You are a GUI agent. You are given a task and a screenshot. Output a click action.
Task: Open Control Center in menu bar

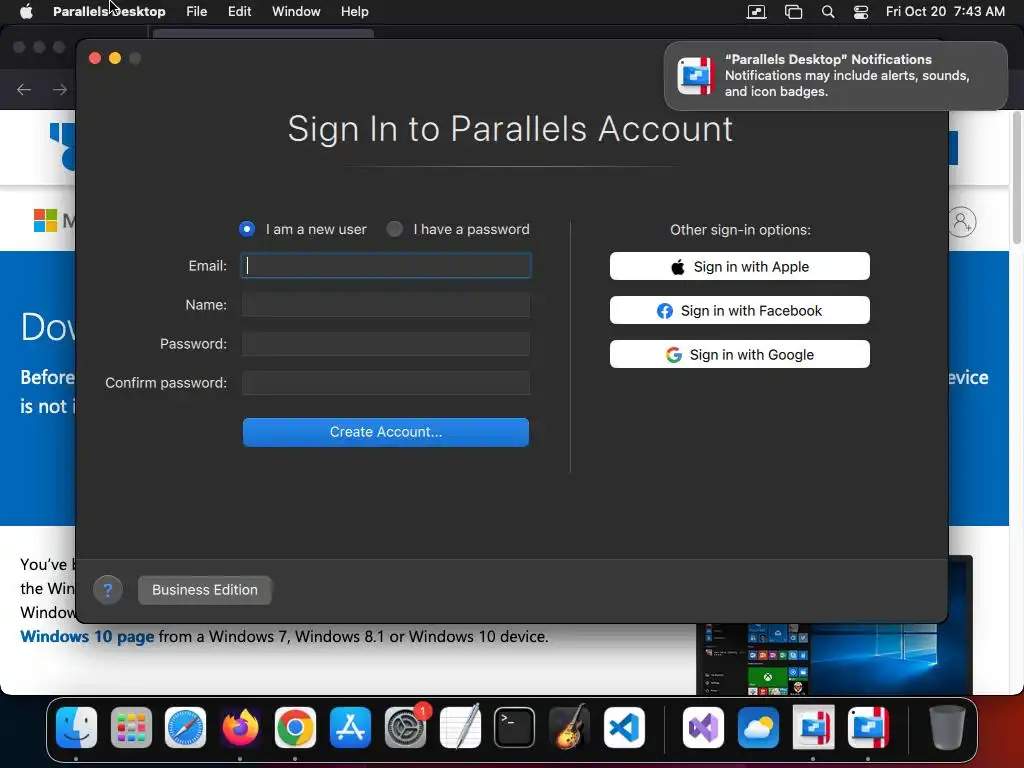861,12
